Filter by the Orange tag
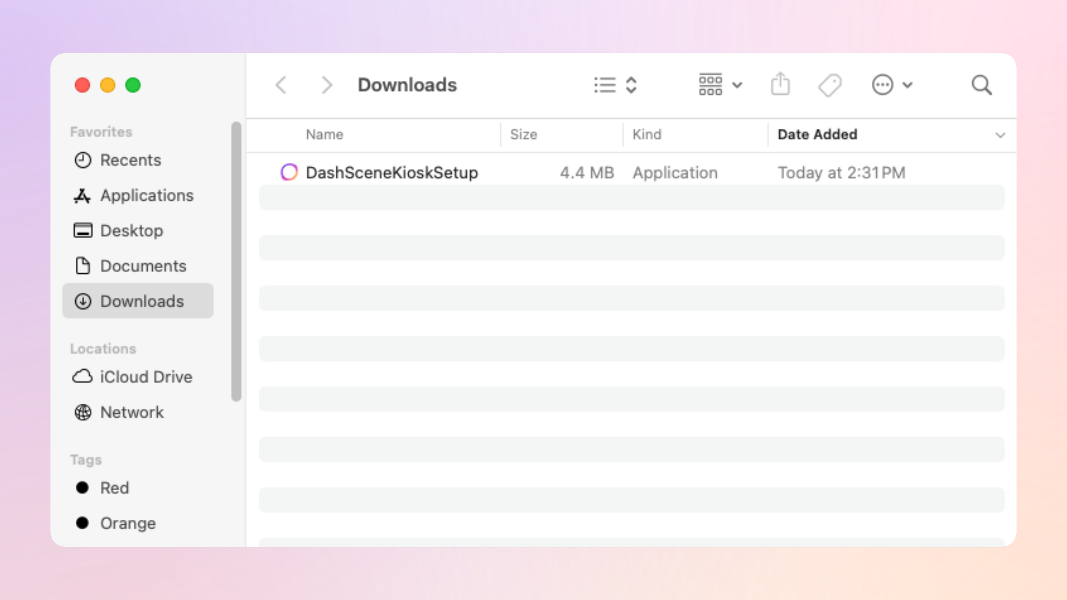This screenshot has width=1067, height=600. (x=137, y=523)
